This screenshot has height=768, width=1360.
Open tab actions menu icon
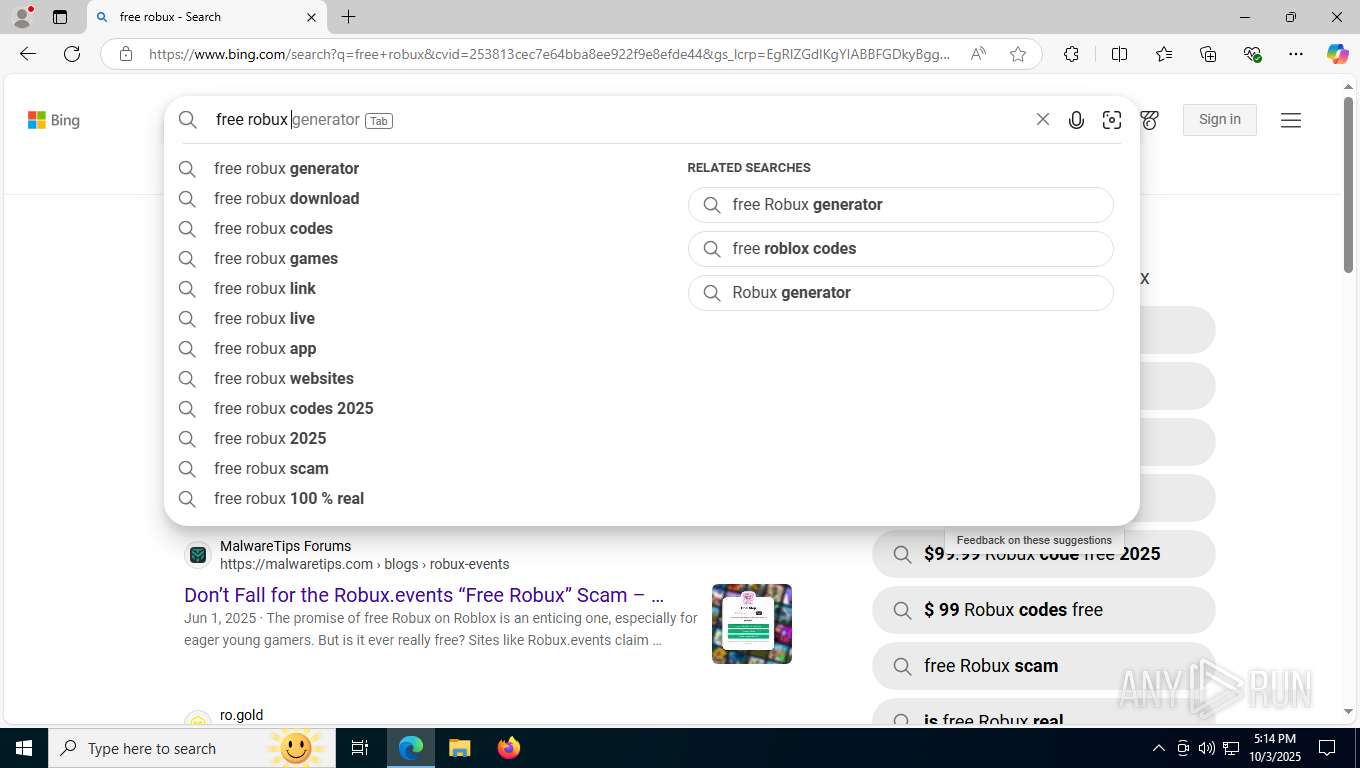point(60,17)
